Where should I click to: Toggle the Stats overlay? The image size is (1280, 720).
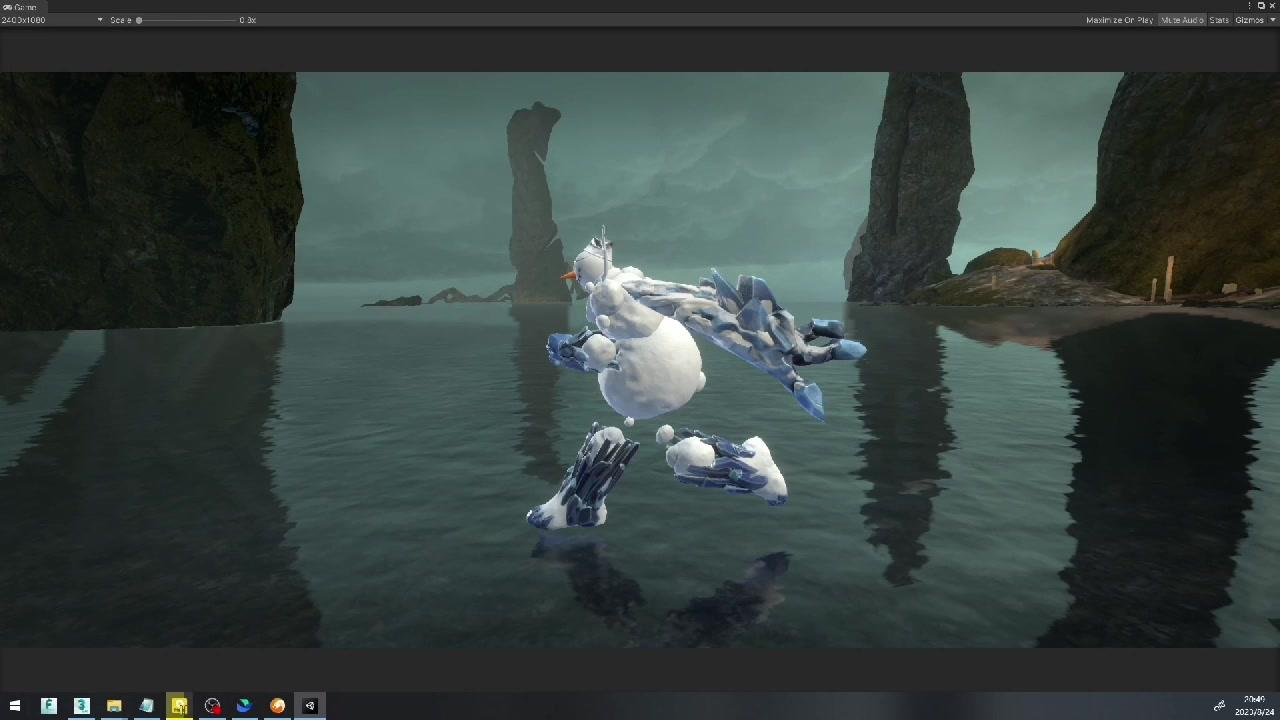pyautogui.click(x=1218, y=20)
